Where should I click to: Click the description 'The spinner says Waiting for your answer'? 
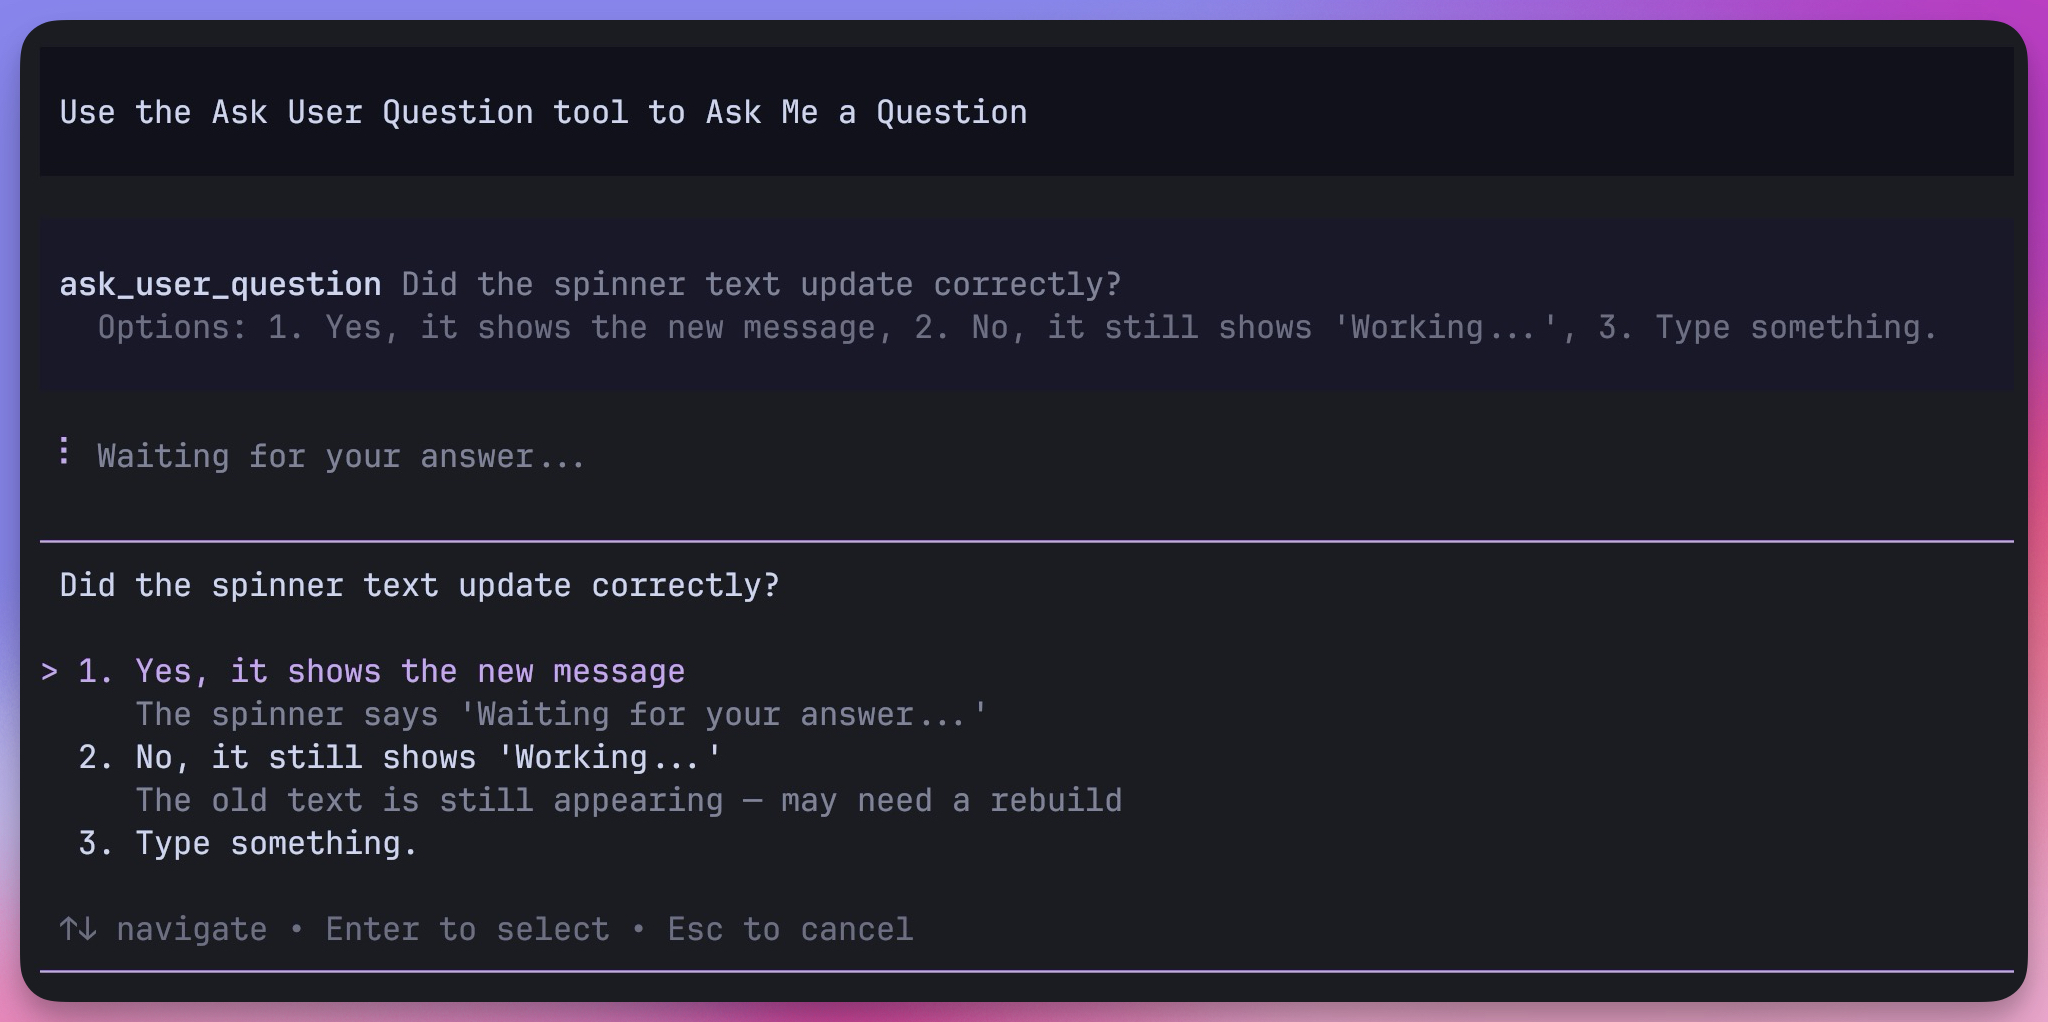[561, 715]
